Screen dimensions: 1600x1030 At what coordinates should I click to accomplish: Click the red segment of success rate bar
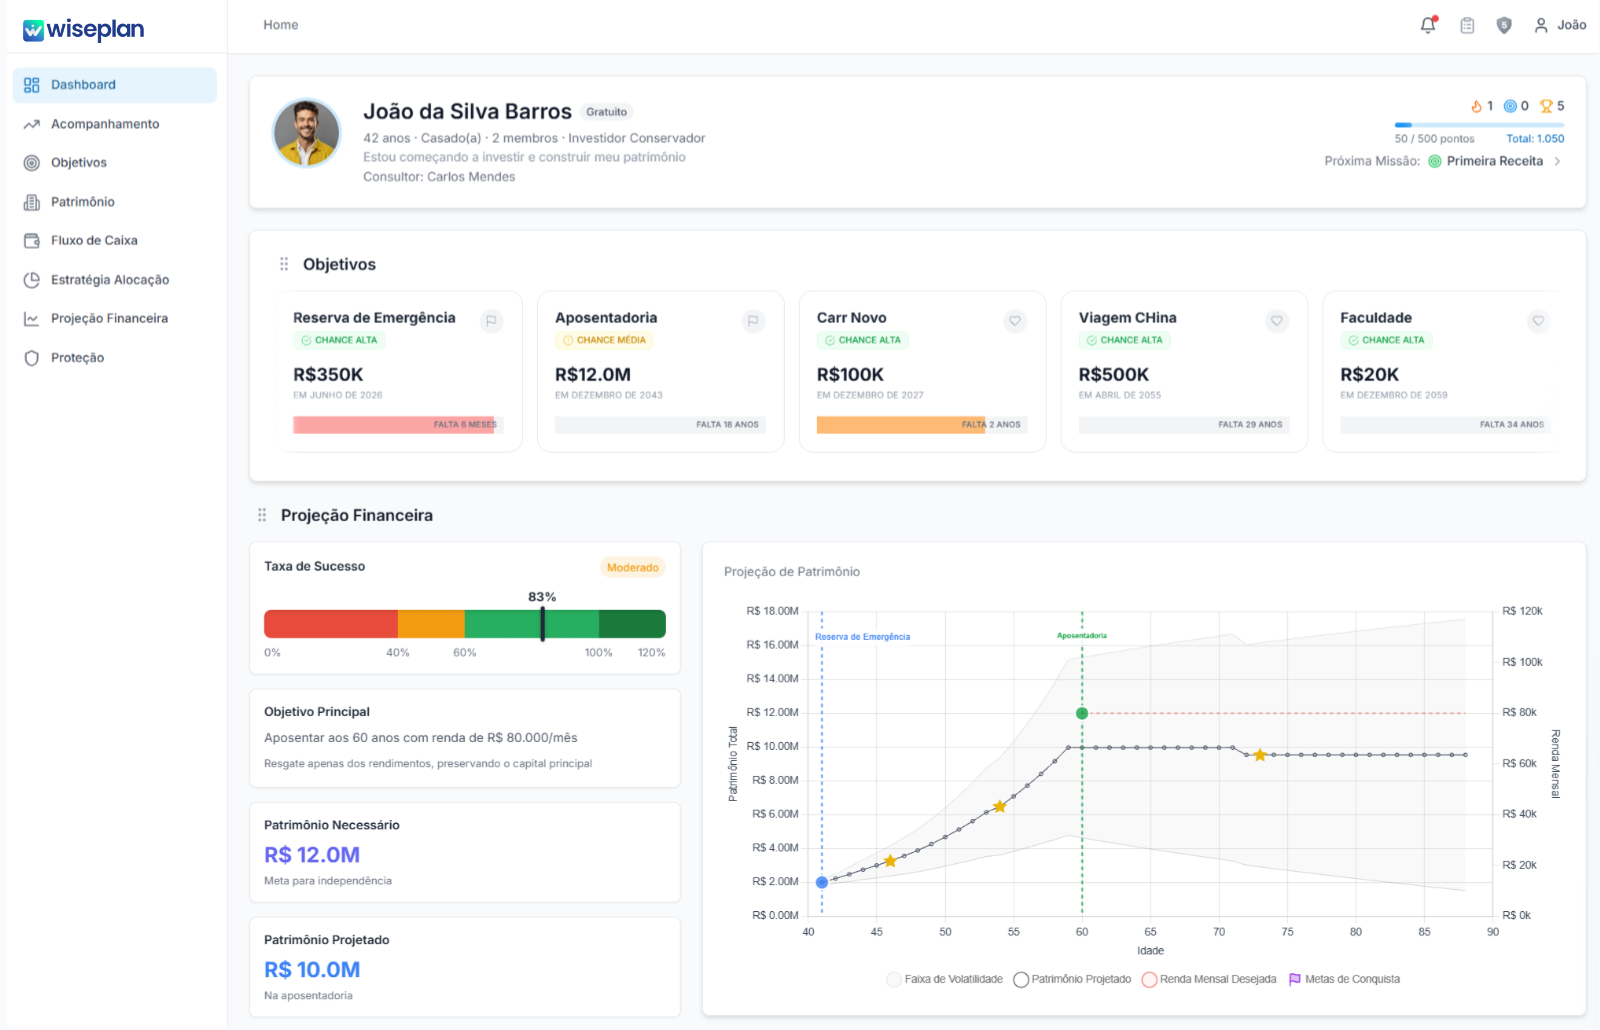[x=331, y=624]
